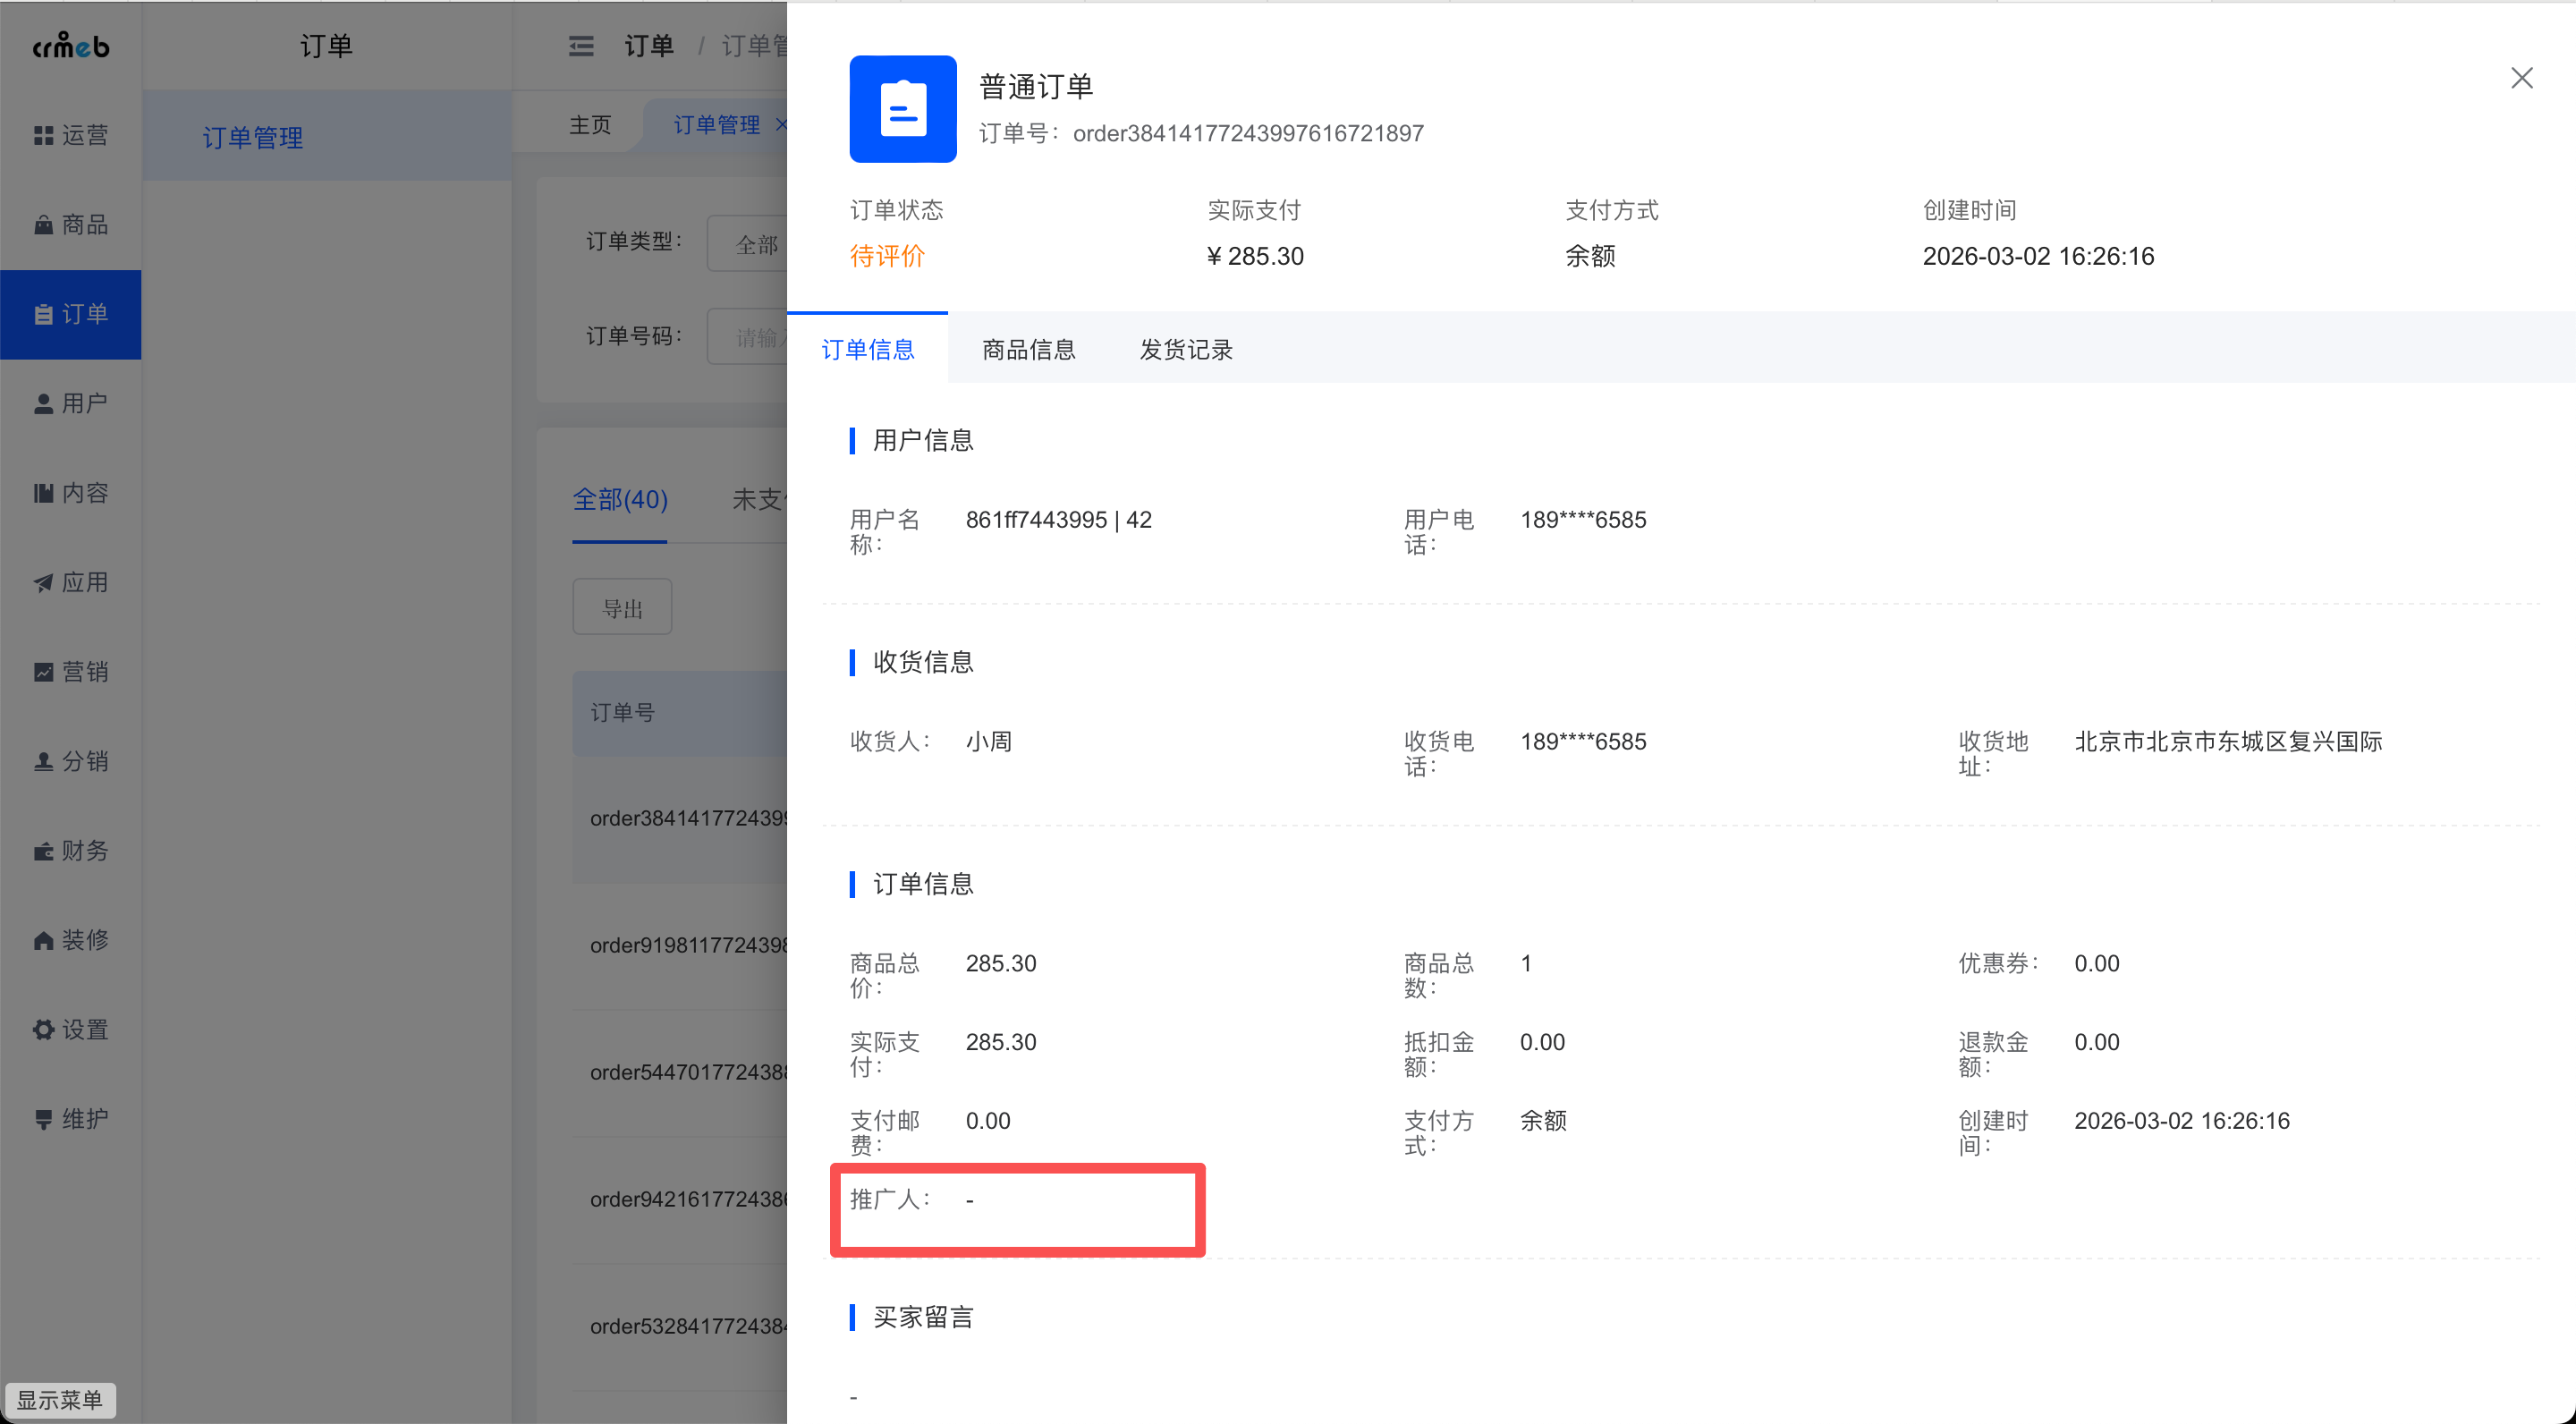Viewport: 2576px width, 1424px height.
Task: Open the 财务 sidebar menu
Action: tap(70, 851)
